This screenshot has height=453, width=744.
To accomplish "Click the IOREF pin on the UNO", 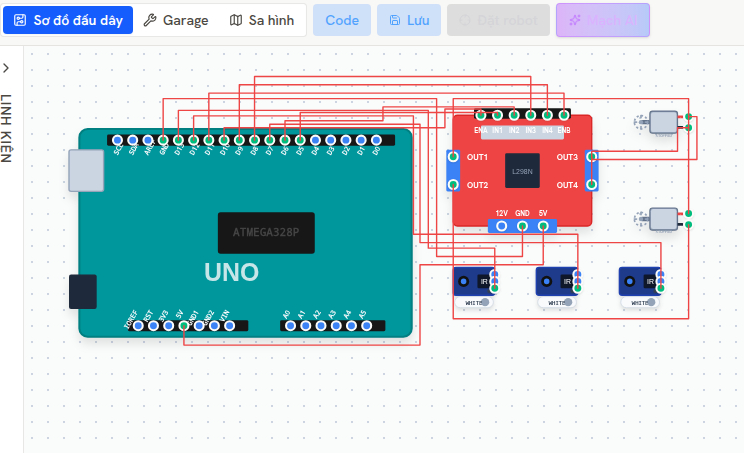I will pyautogui.click(x=138, y=326).
